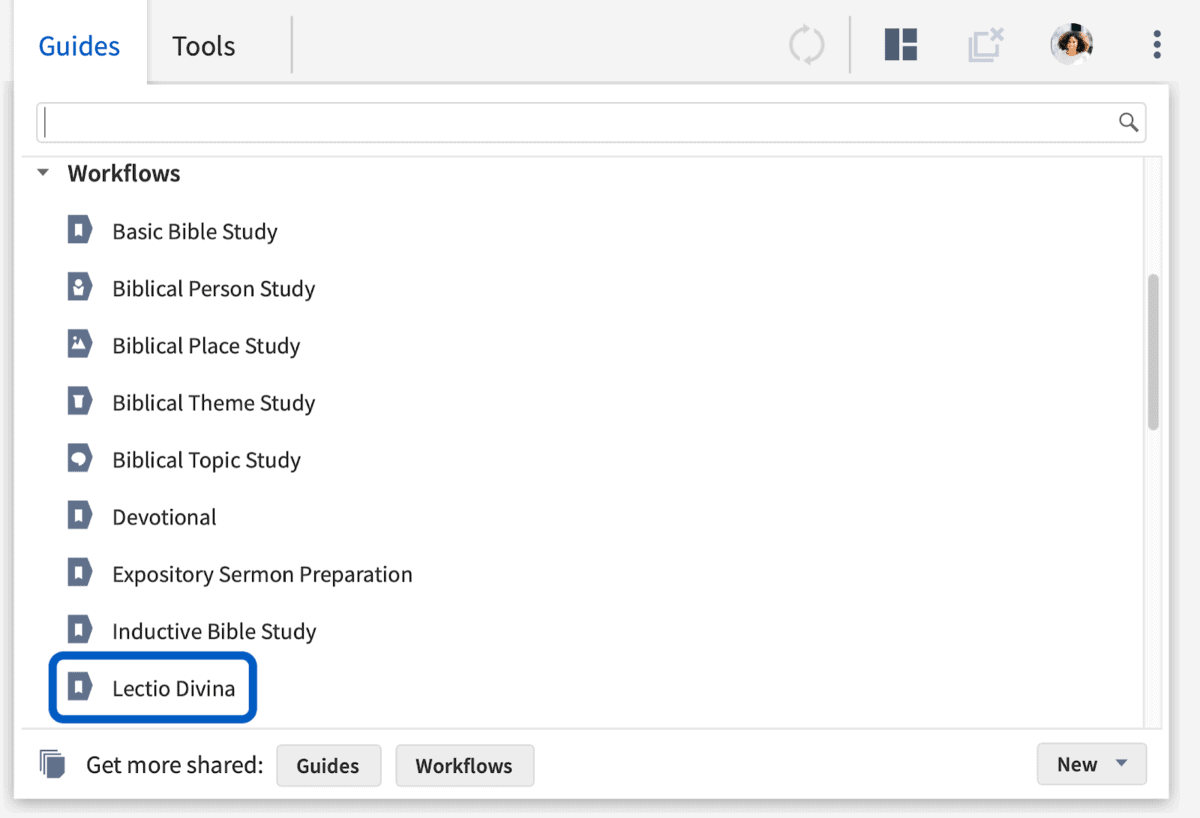This screenshot has width=1200, height=818.
Task: Select Expository Sermon Preparation workflow
Action: [x=262, y=574]
